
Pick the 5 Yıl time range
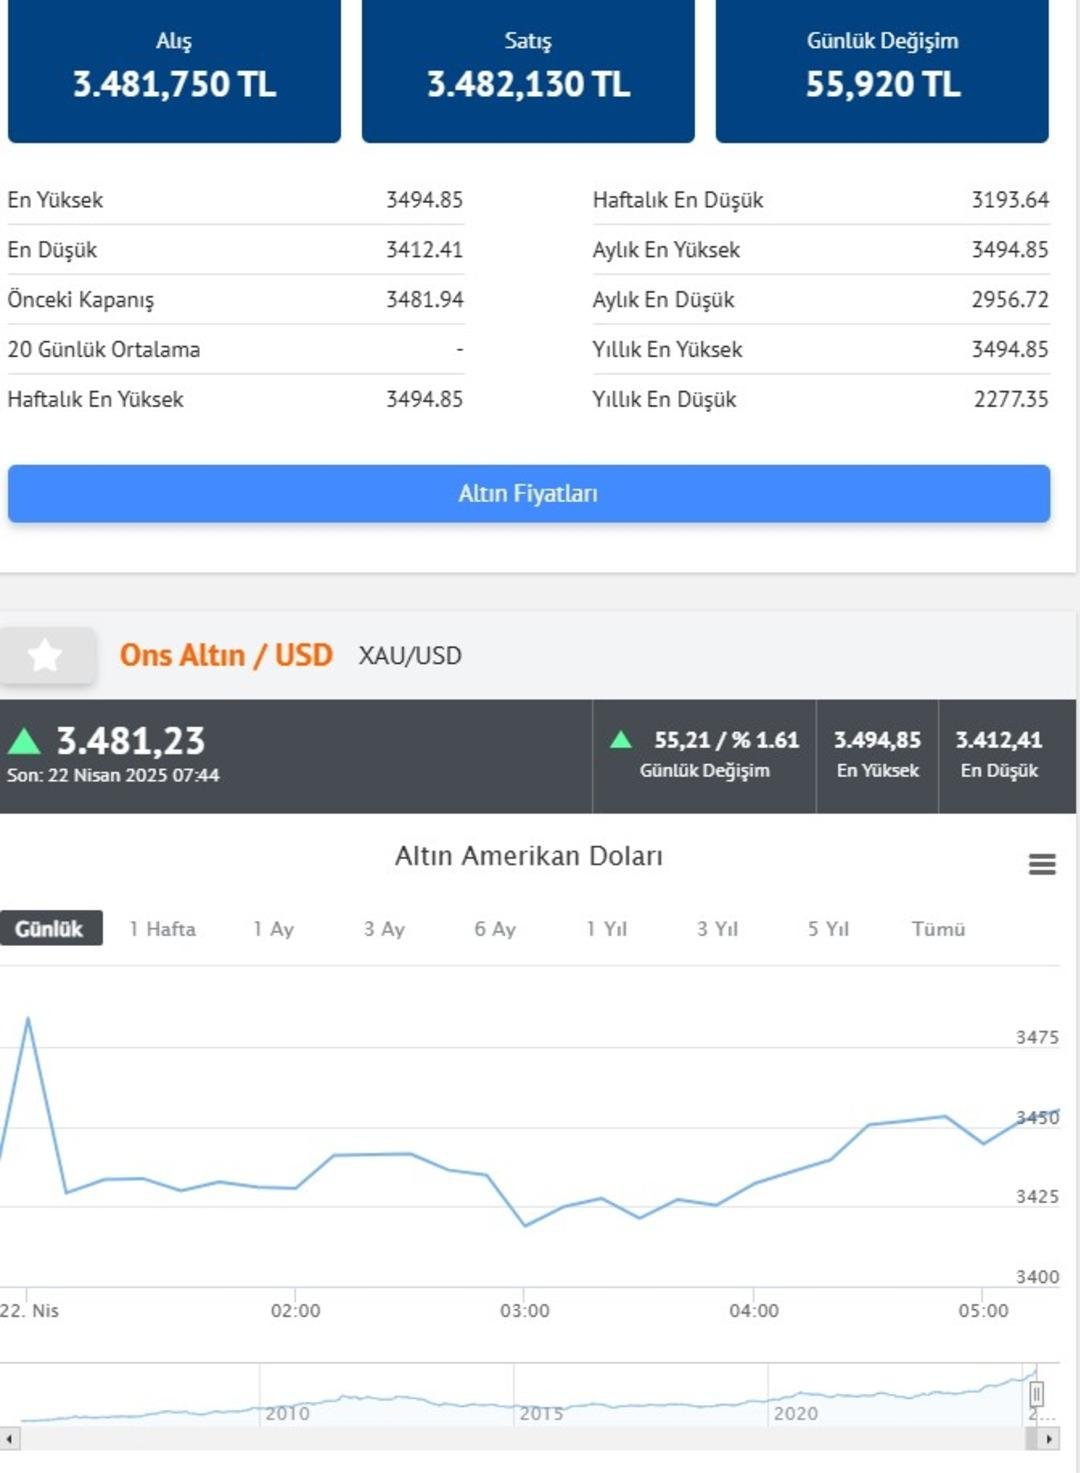(x=828, y=929)
